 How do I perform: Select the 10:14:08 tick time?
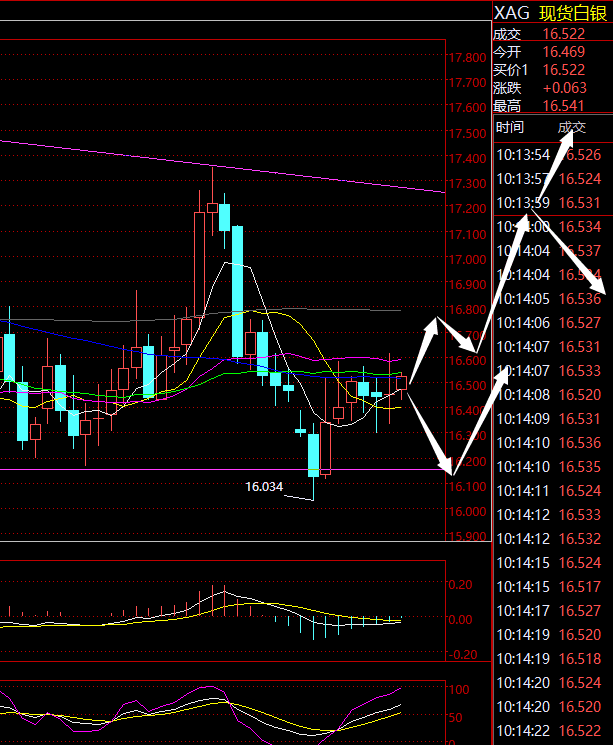coord(523,395)
